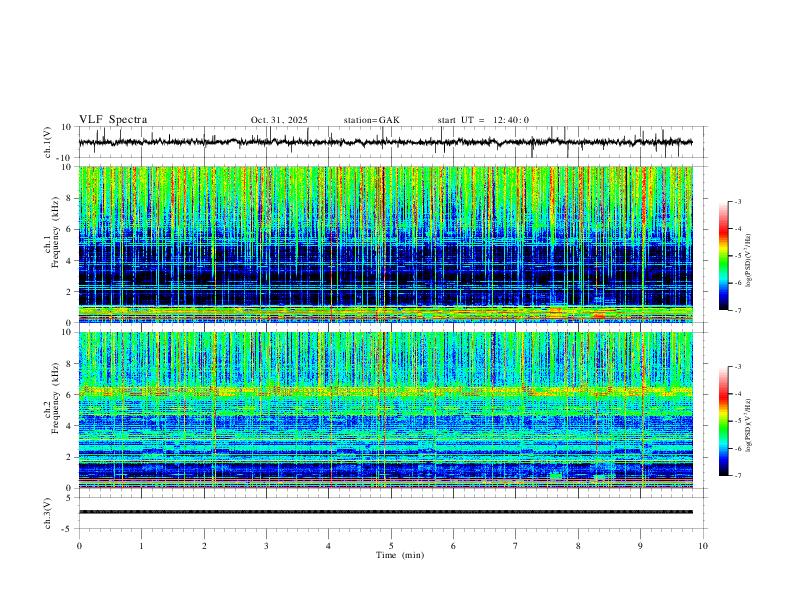Click time axis tick label "6"
The image size is (792, 612).
454,546
